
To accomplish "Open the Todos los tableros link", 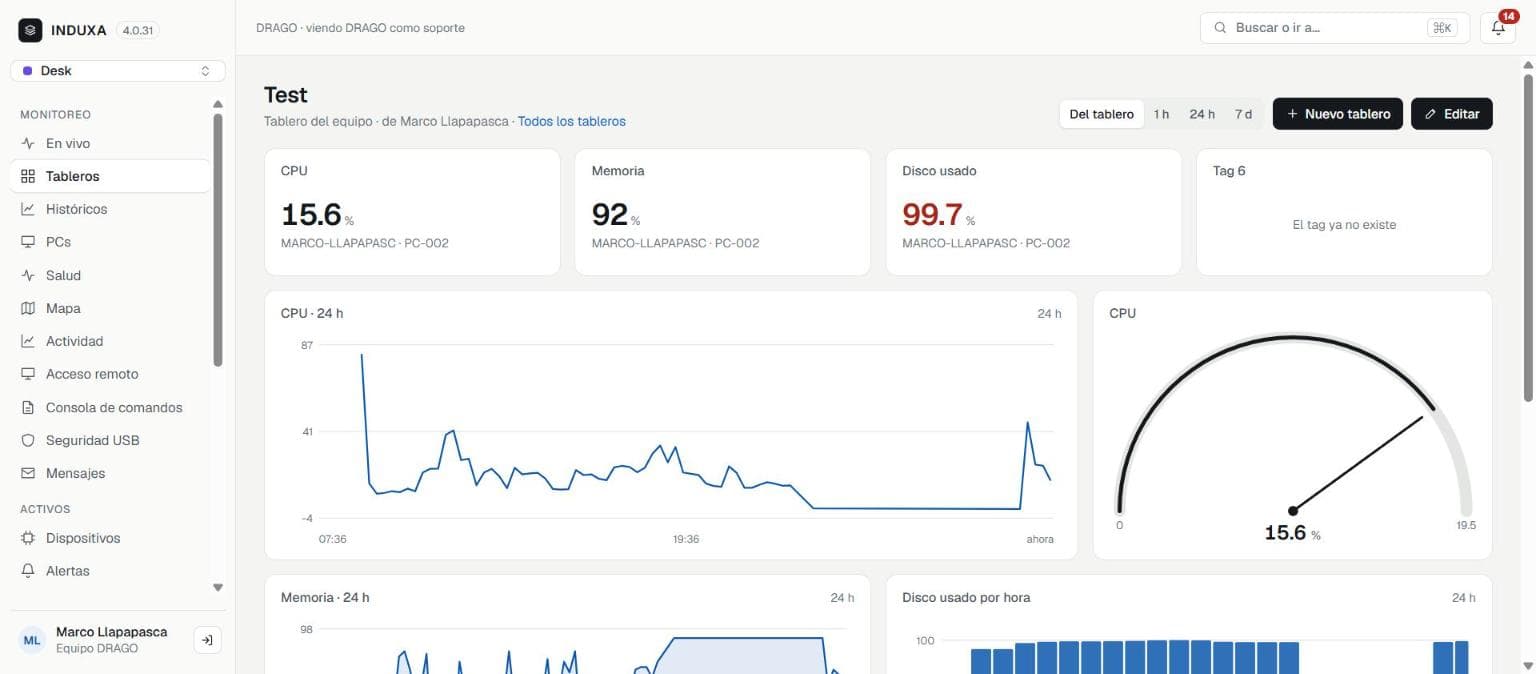I will (572, 121).
